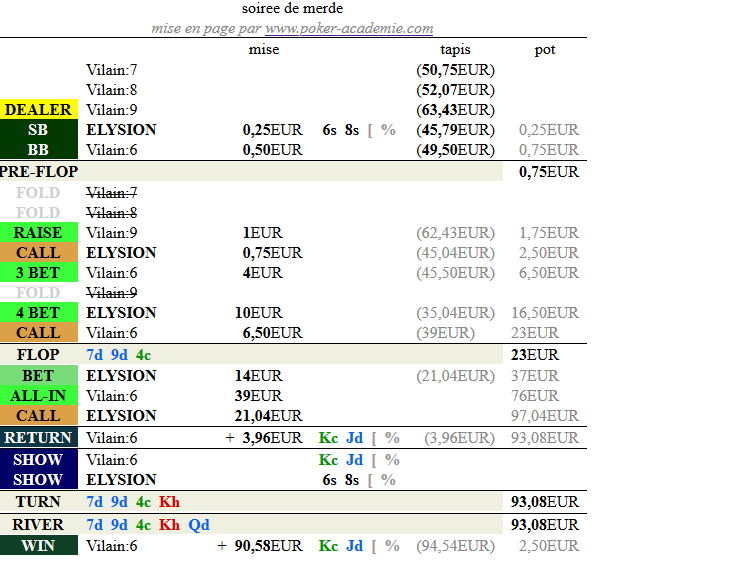The width and height of the screenshot is (756, 570).
Task: Select the RIVER section label
Action: [39, 524]
